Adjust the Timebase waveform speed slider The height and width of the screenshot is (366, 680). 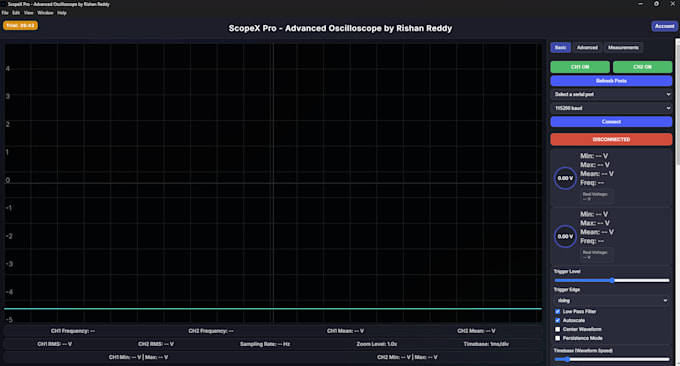pos(611,359)
